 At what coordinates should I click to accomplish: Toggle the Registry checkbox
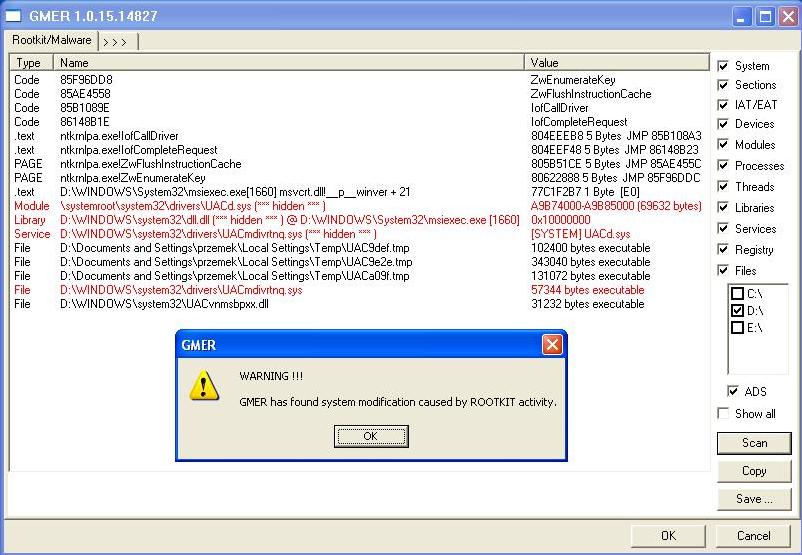723,250
